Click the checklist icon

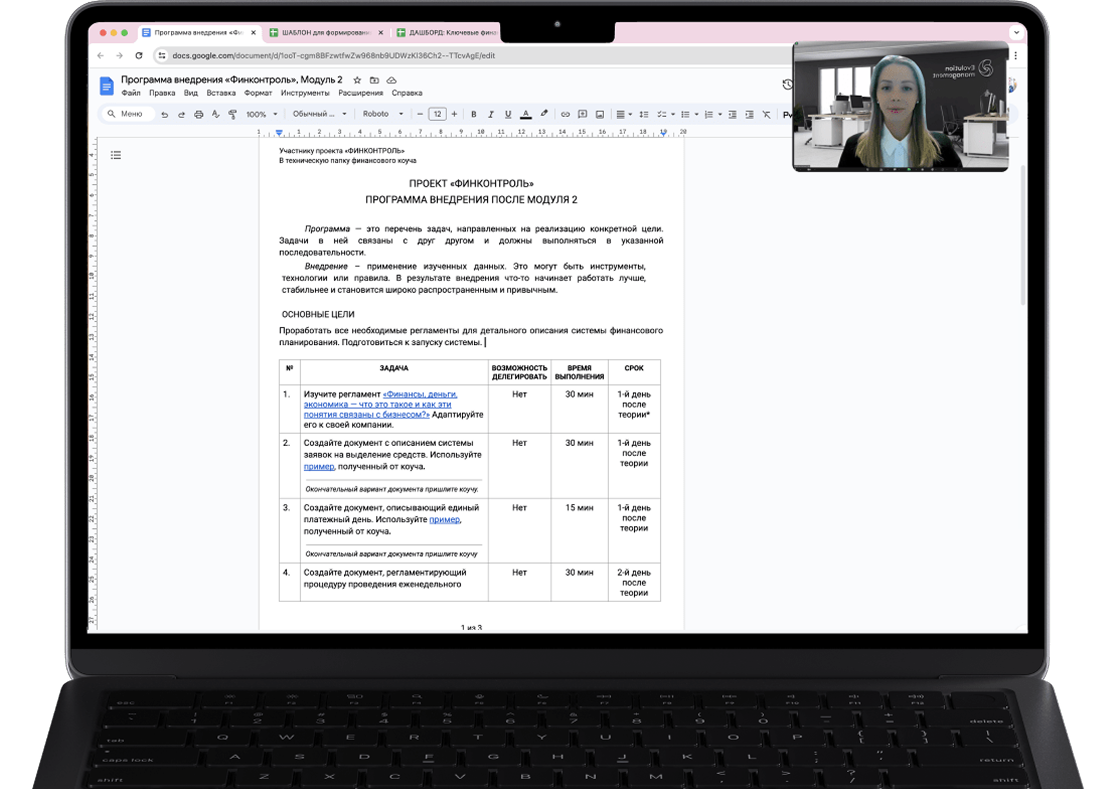click(662, 114)
